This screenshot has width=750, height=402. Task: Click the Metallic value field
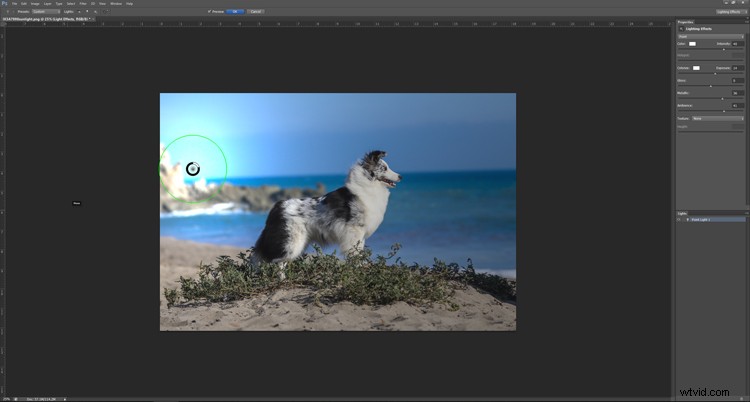click(x=738, y=93)
